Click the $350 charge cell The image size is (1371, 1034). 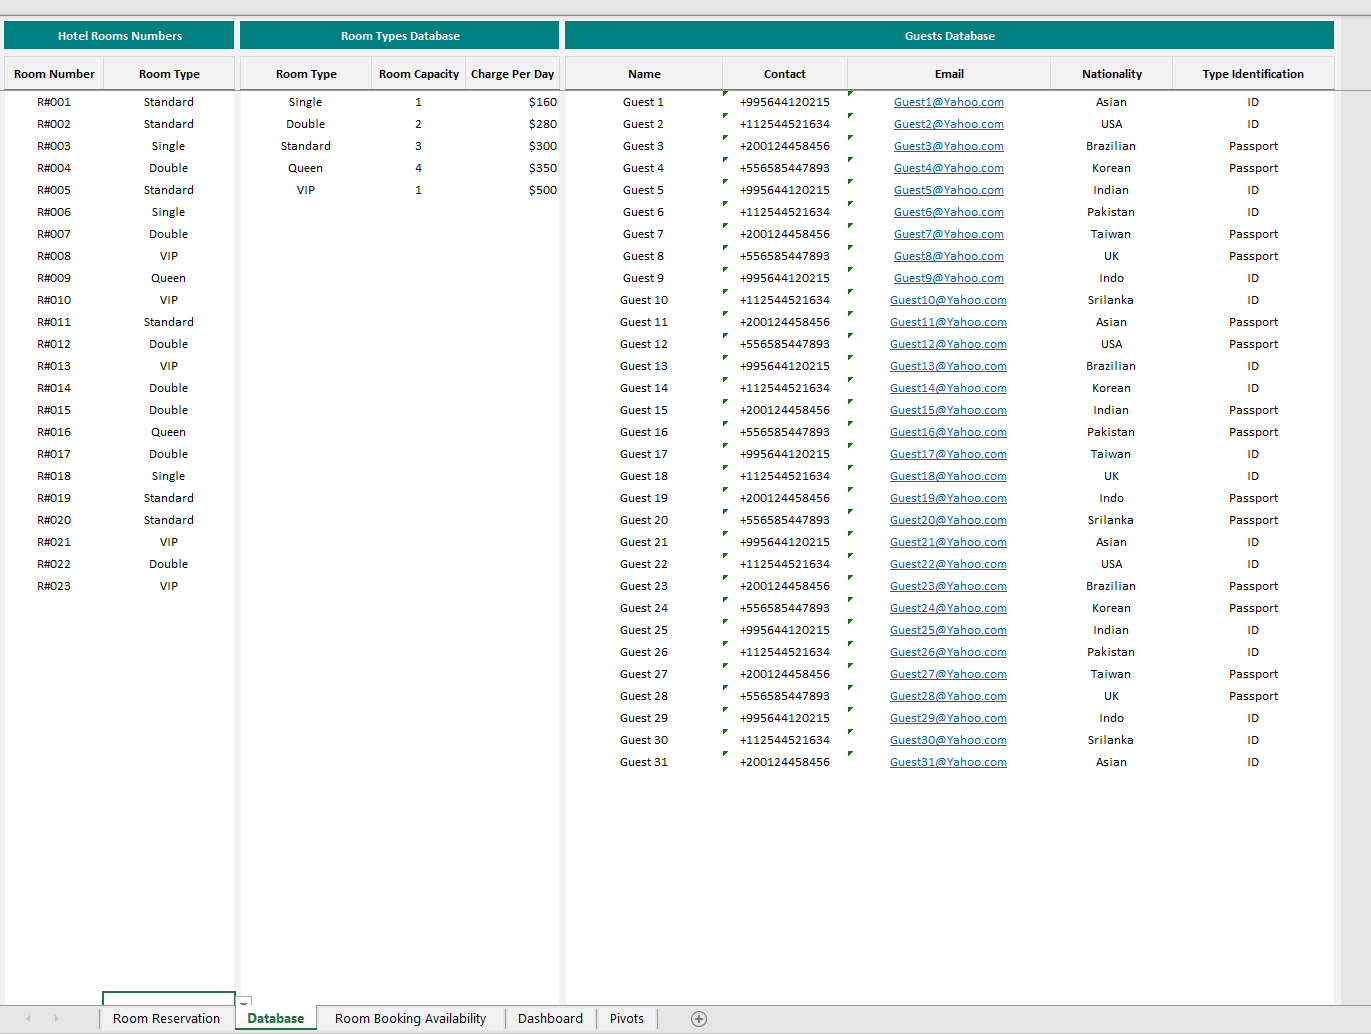pos(512,168)
